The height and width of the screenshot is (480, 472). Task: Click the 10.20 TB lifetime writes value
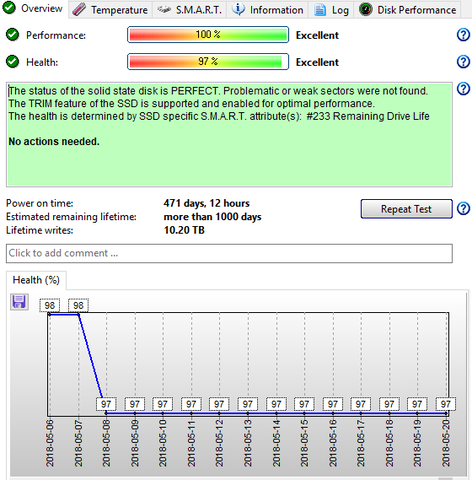184,230
